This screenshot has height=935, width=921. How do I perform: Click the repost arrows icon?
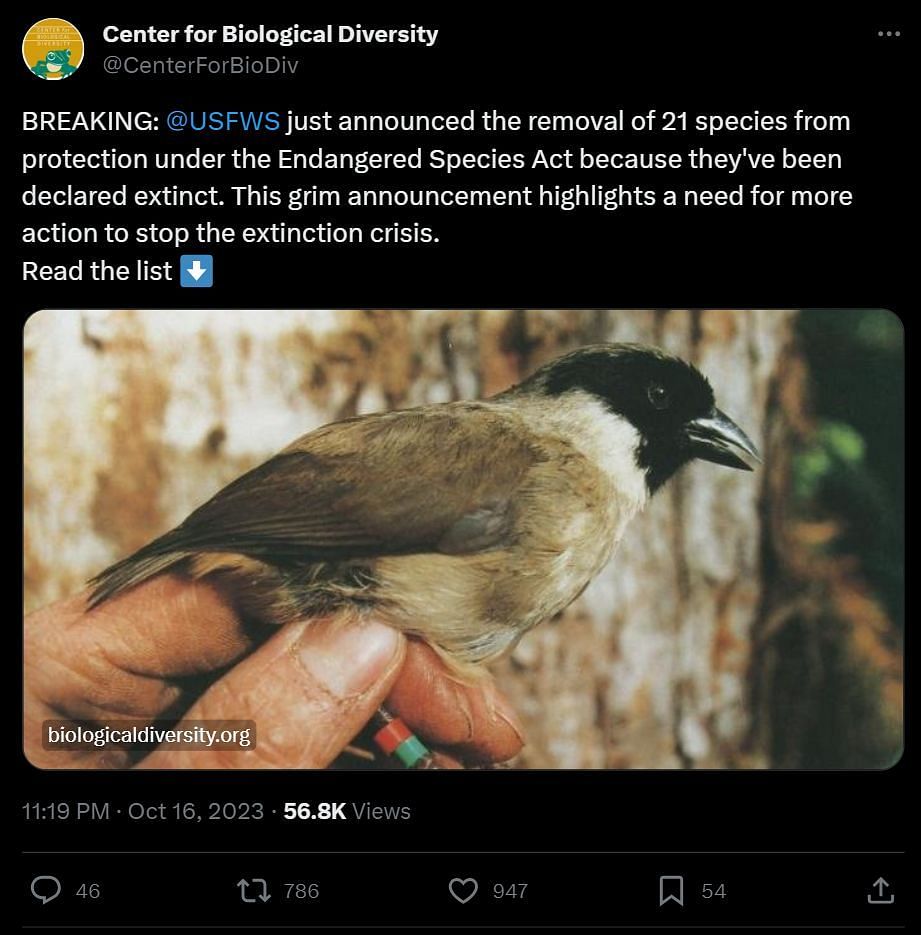click(254, 890)
